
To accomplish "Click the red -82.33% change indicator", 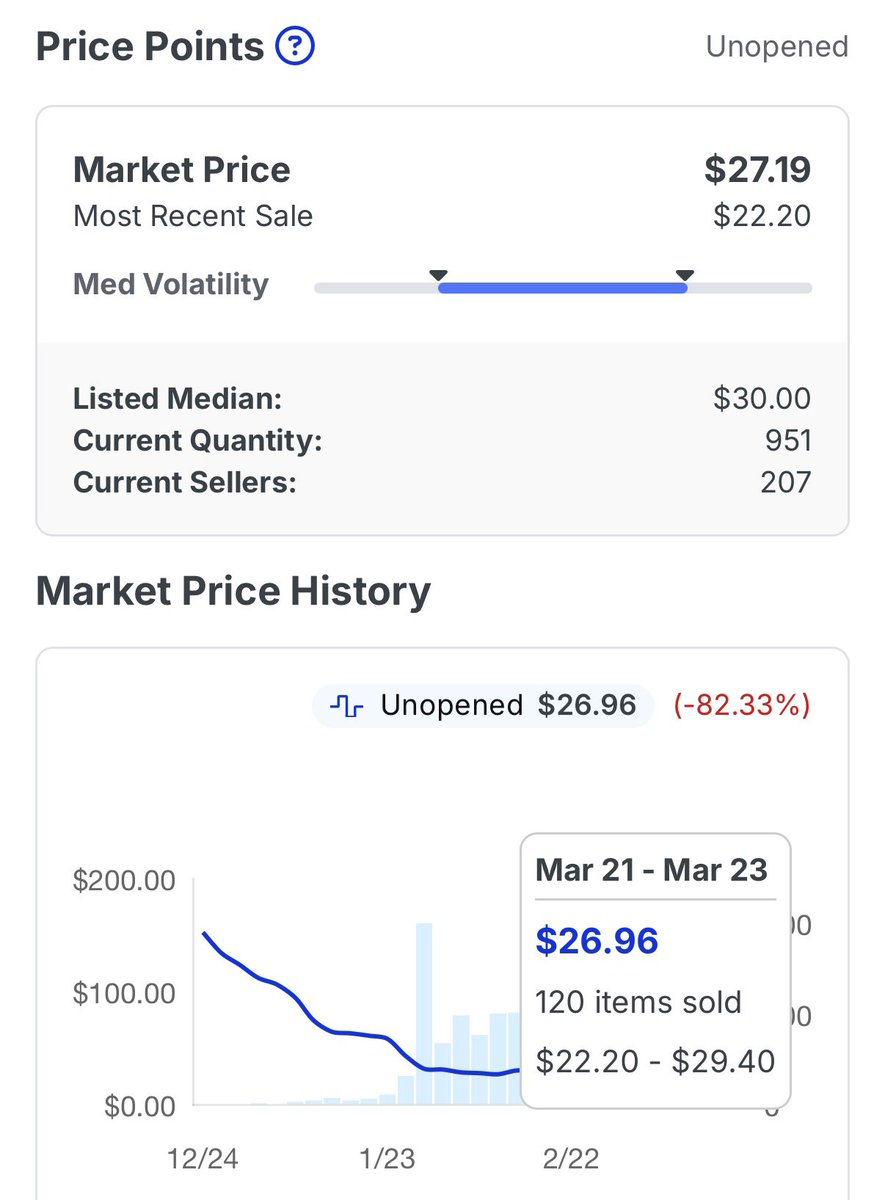I will click(741, 706).
